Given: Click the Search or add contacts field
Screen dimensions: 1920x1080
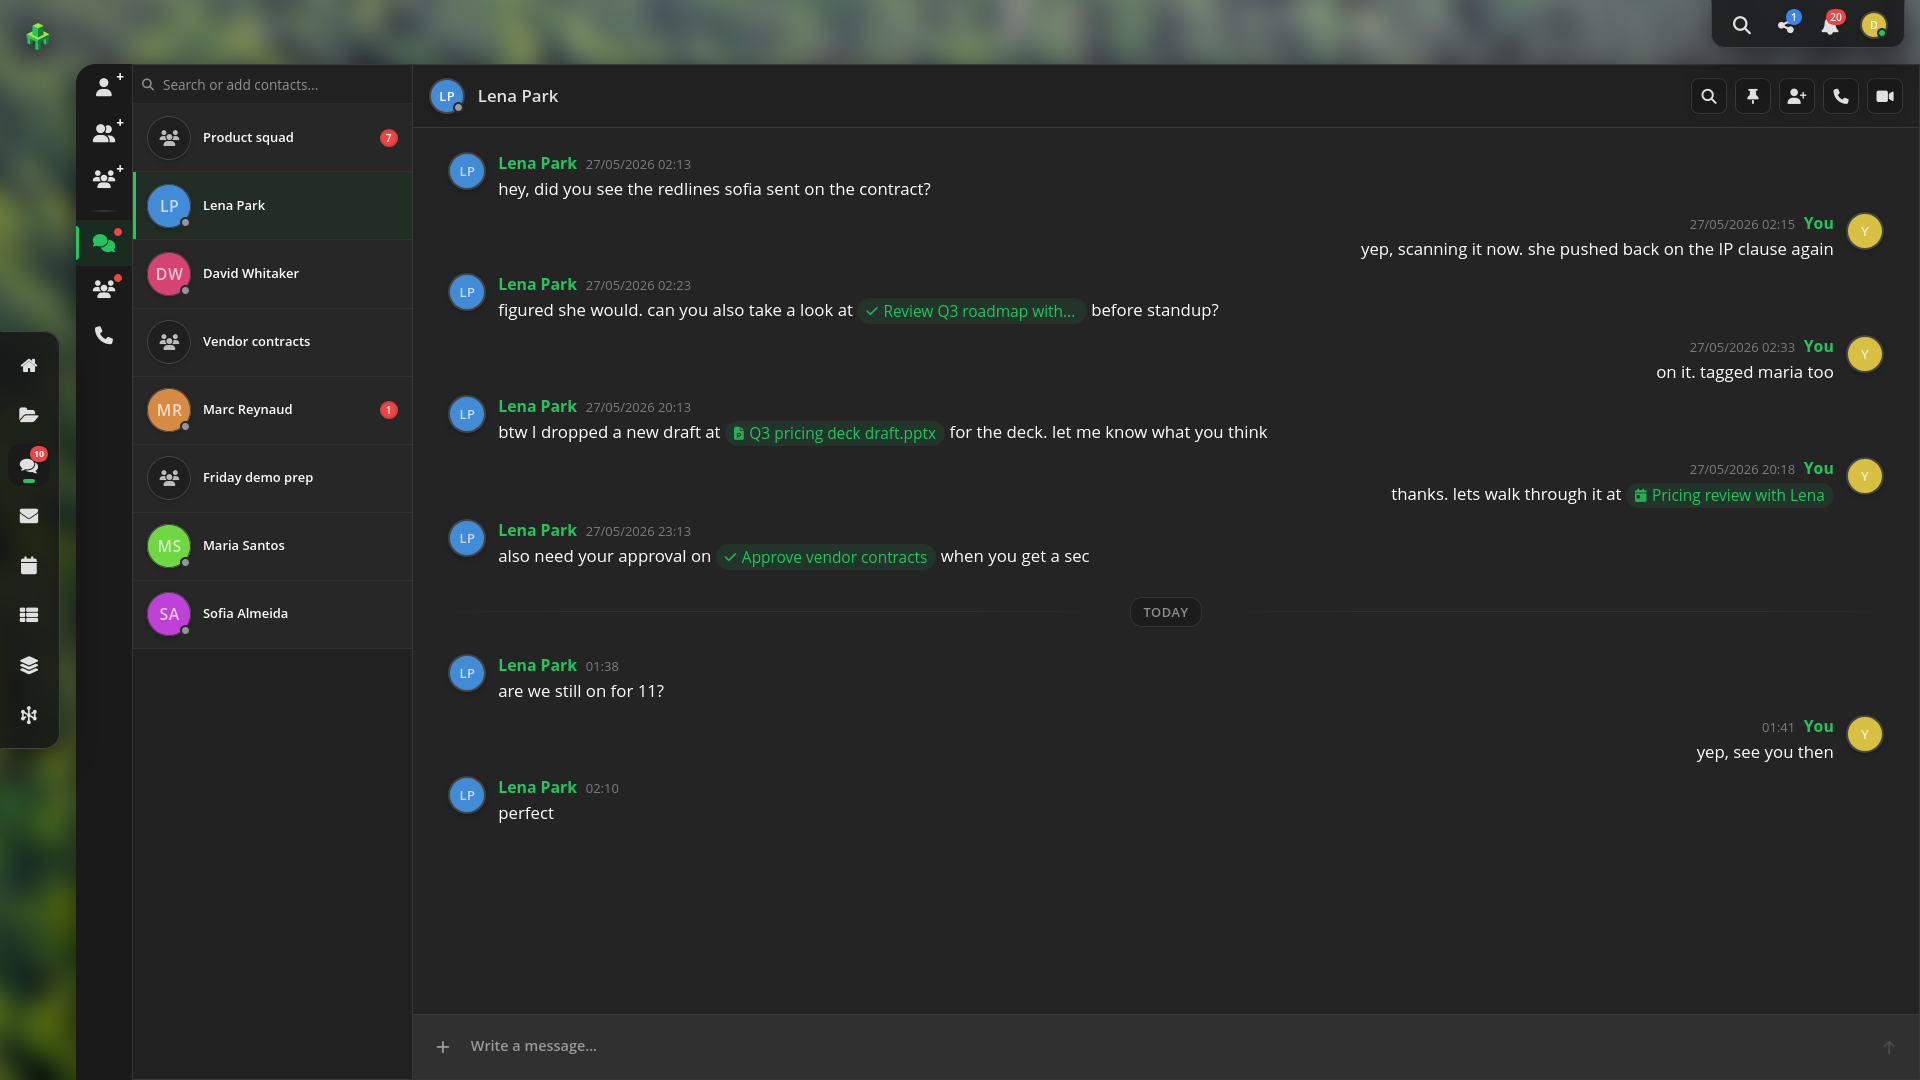Looking at the screenshot, I should click(x=273, y=85).
